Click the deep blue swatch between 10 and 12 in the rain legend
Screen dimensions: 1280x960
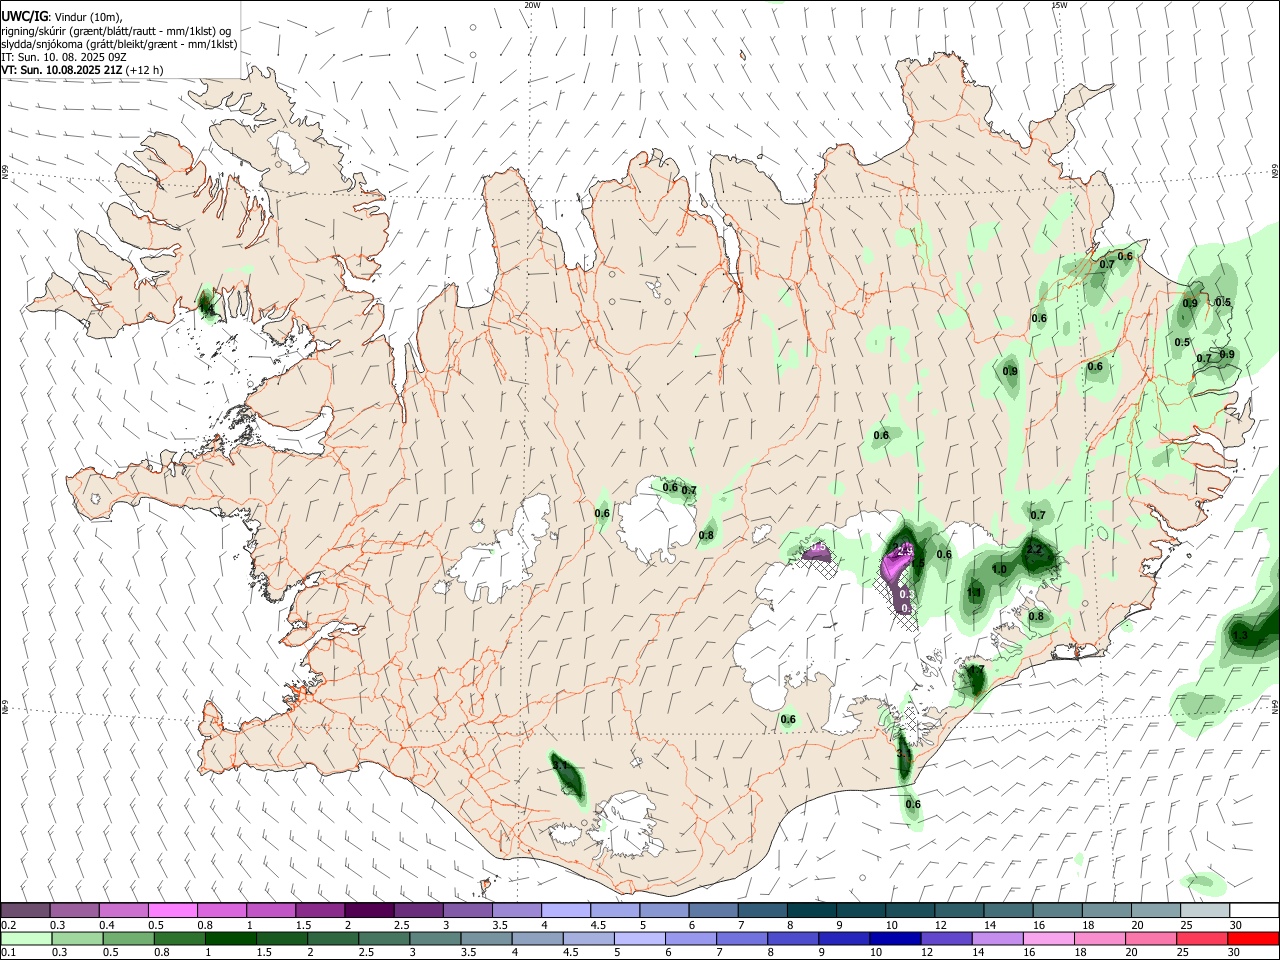pos(895,938)
